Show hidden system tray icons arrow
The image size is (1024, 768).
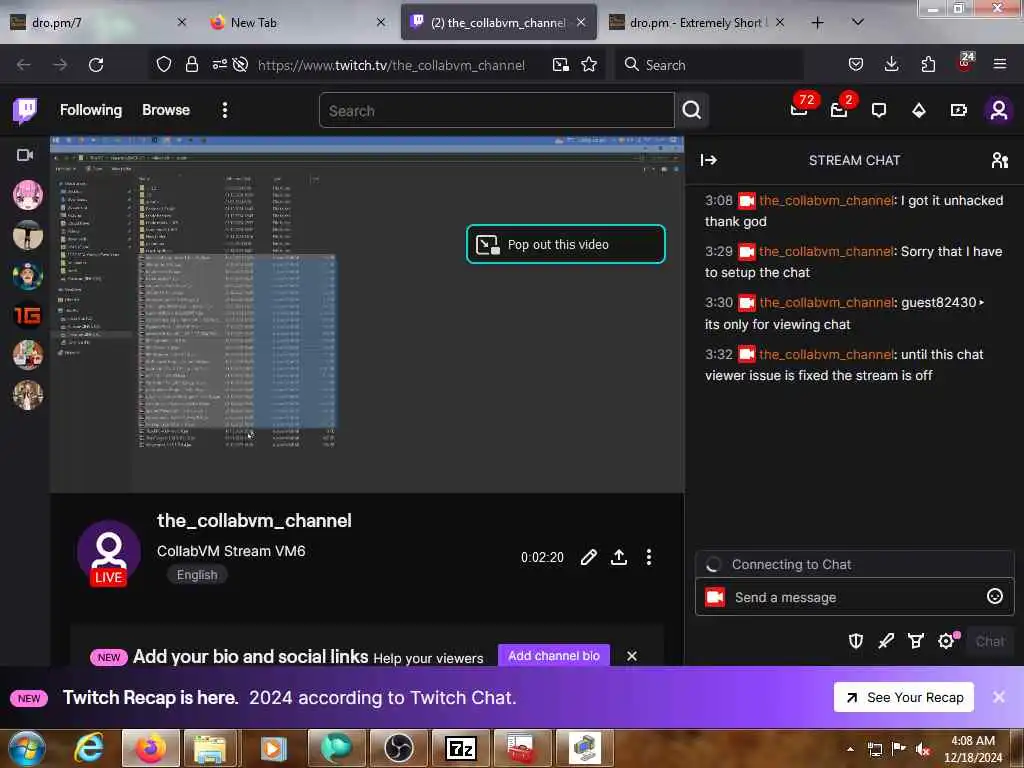pos(850,749)
